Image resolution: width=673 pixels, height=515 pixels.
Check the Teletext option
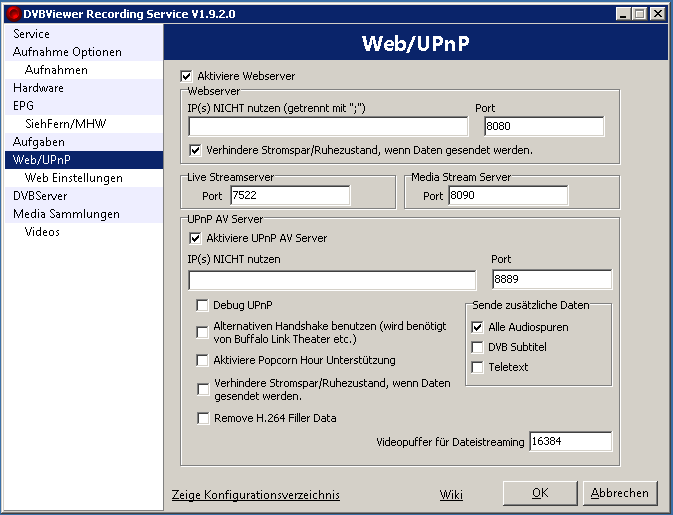477,367
